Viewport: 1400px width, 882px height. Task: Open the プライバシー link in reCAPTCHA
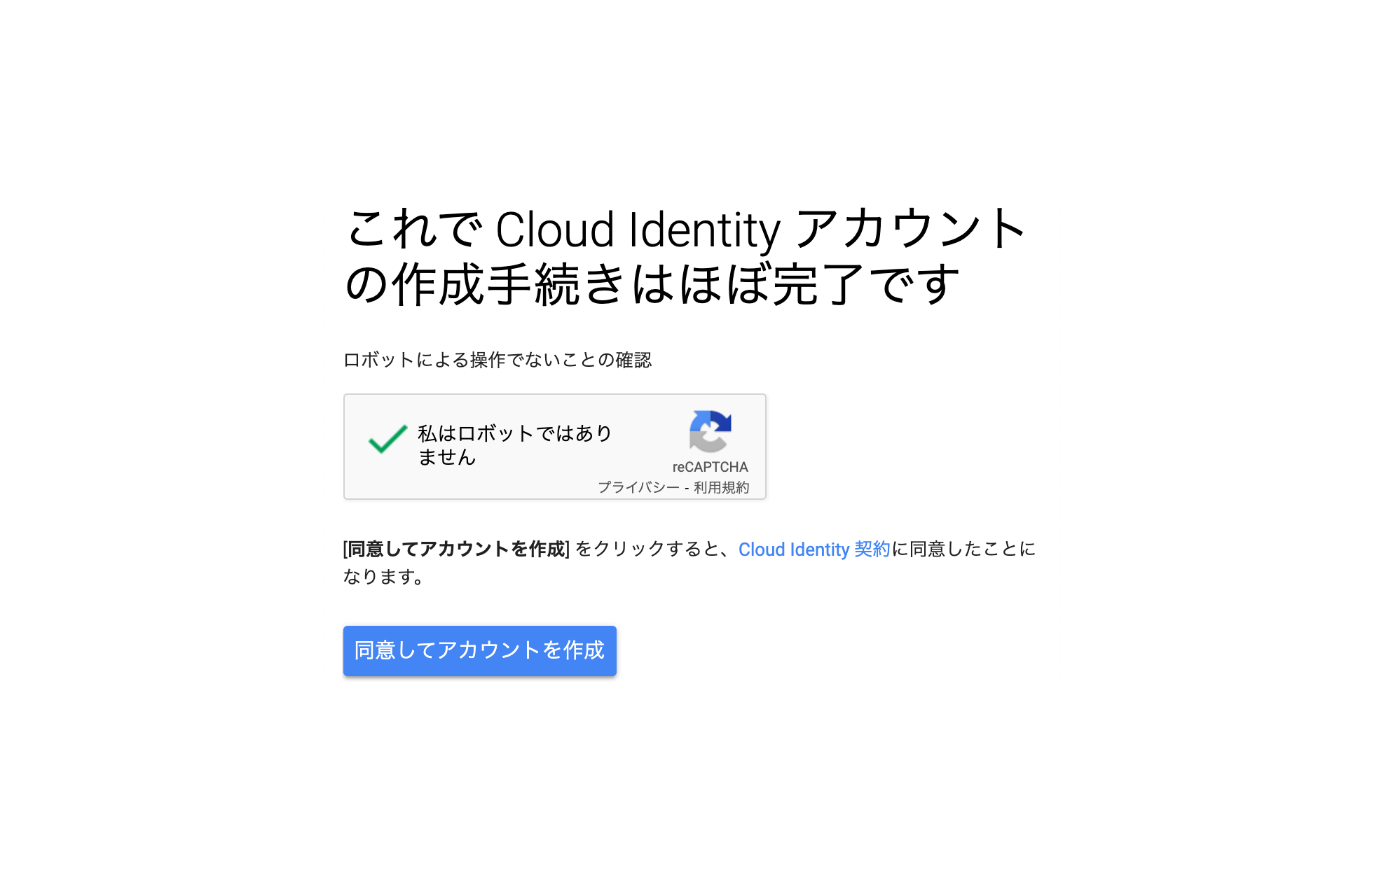638,488
